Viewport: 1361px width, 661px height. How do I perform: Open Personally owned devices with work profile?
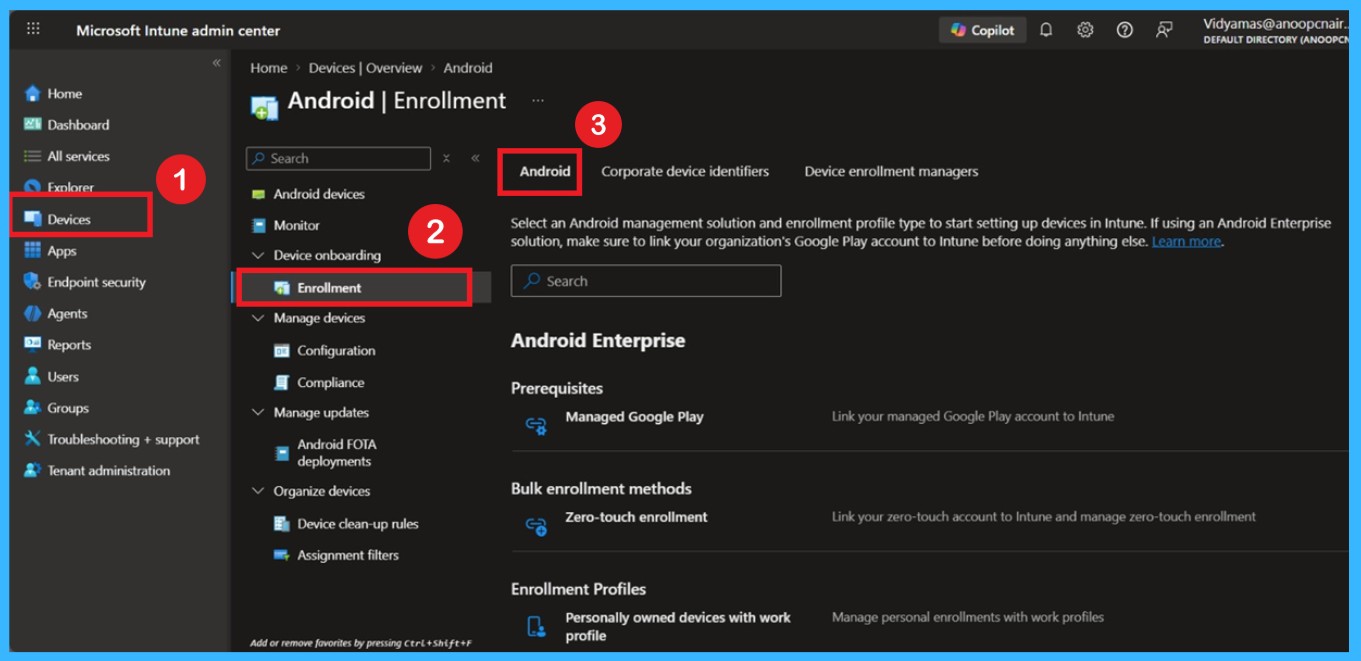point(678,626)
